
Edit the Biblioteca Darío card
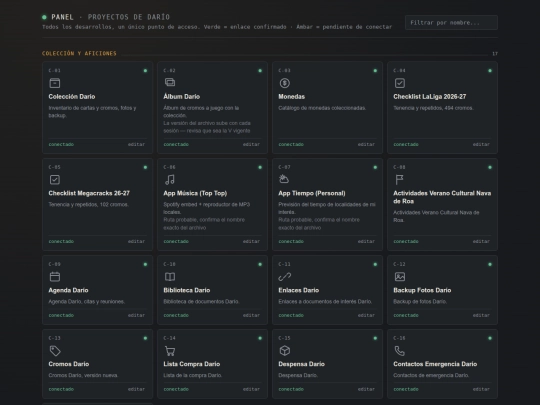[x=251, y=315]
